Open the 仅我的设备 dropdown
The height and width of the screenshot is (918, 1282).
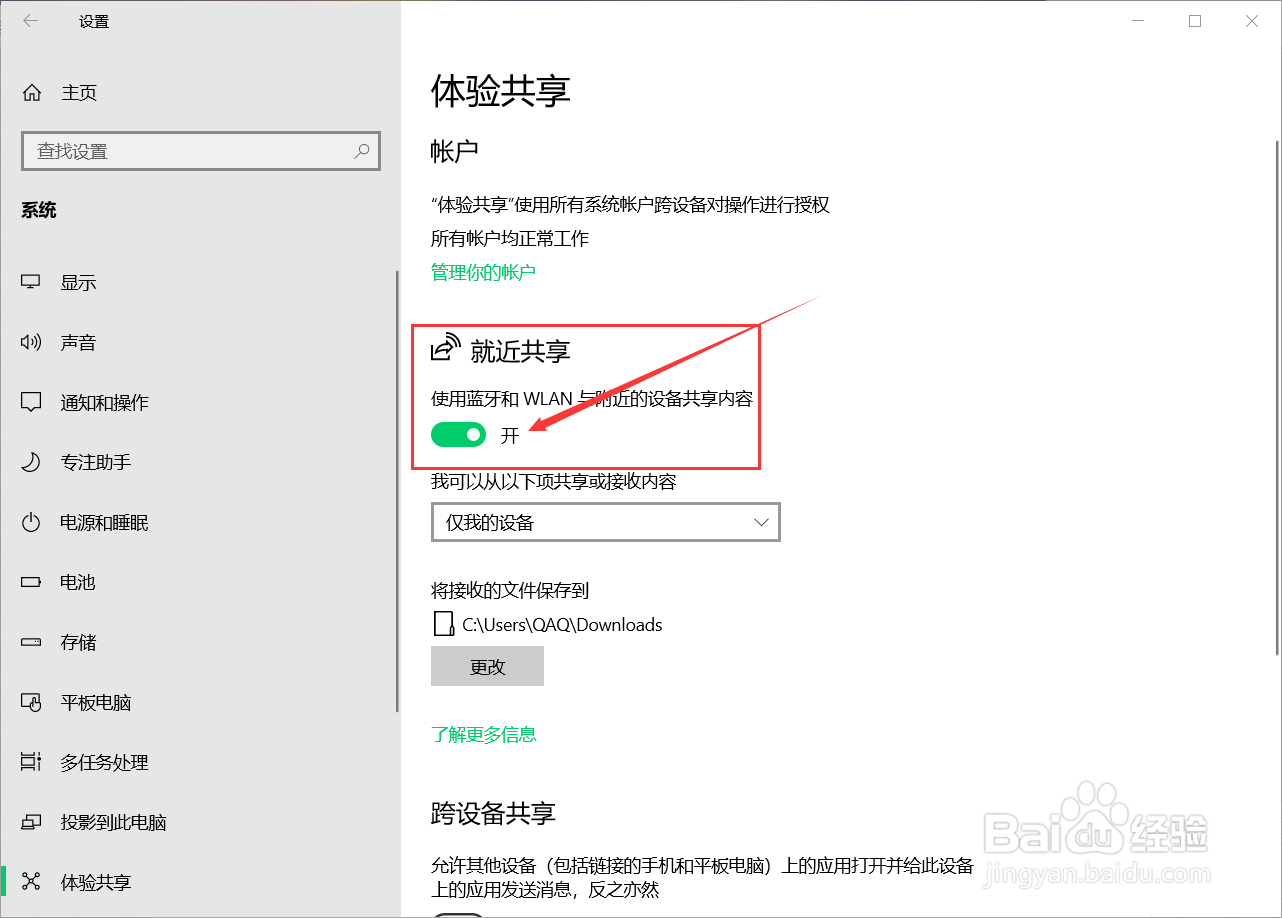tap(606, 522)
